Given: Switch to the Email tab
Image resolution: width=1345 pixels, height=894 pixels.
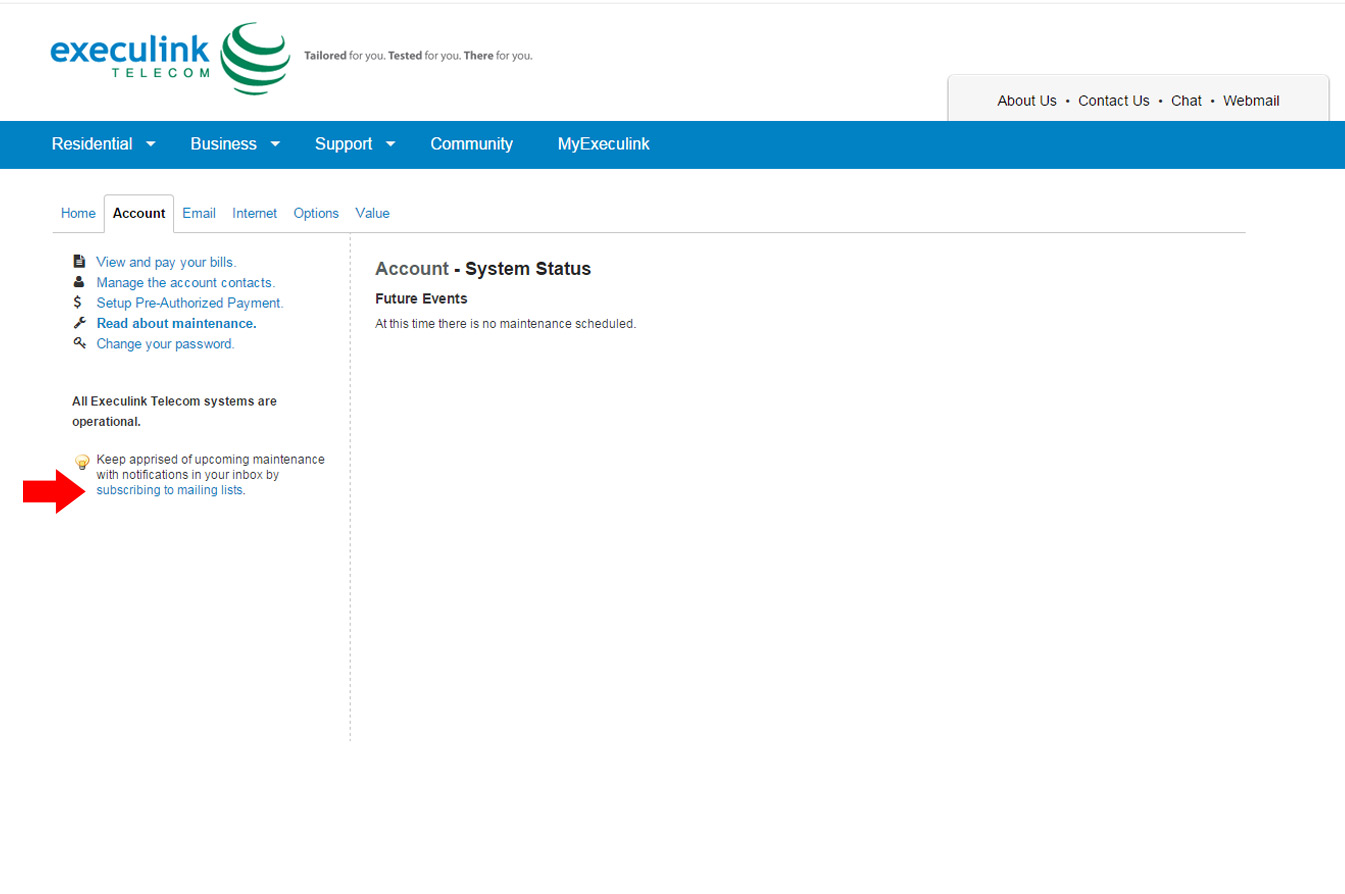Looking at the screenshot, I should 199,213.
